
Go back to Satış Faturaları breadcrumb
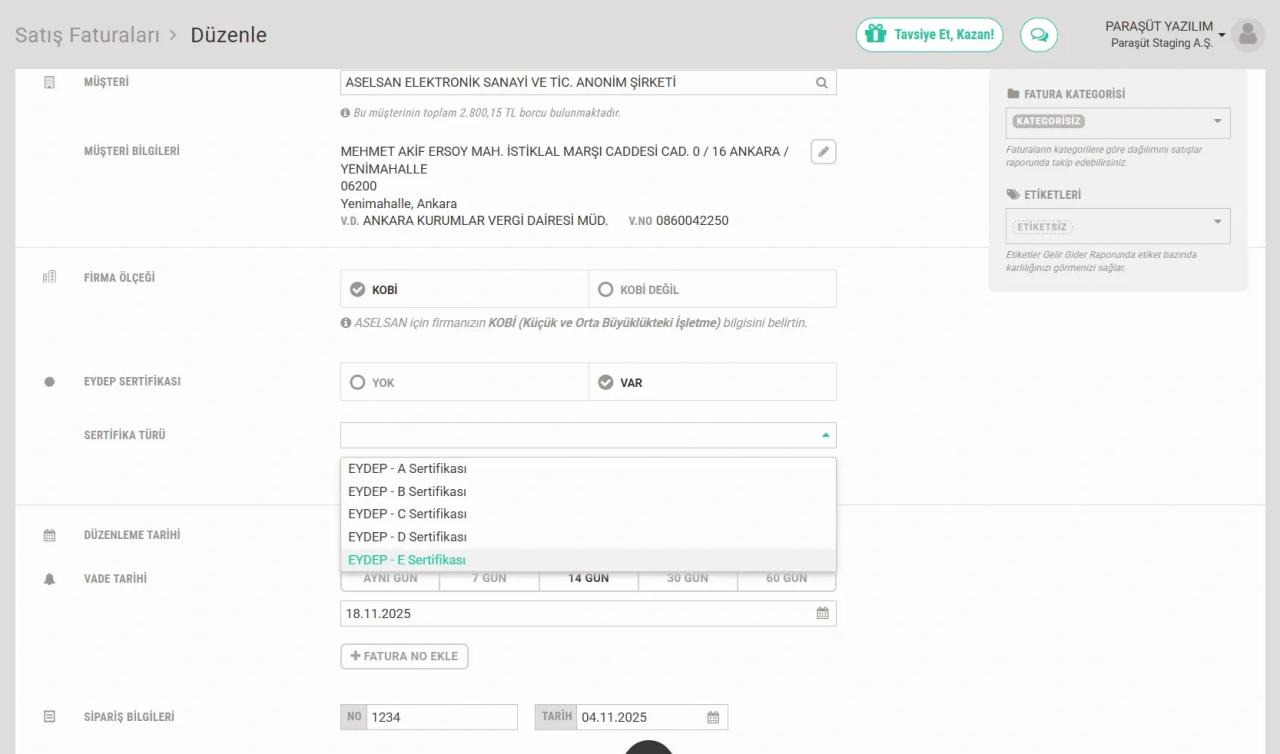pos(87,35)
